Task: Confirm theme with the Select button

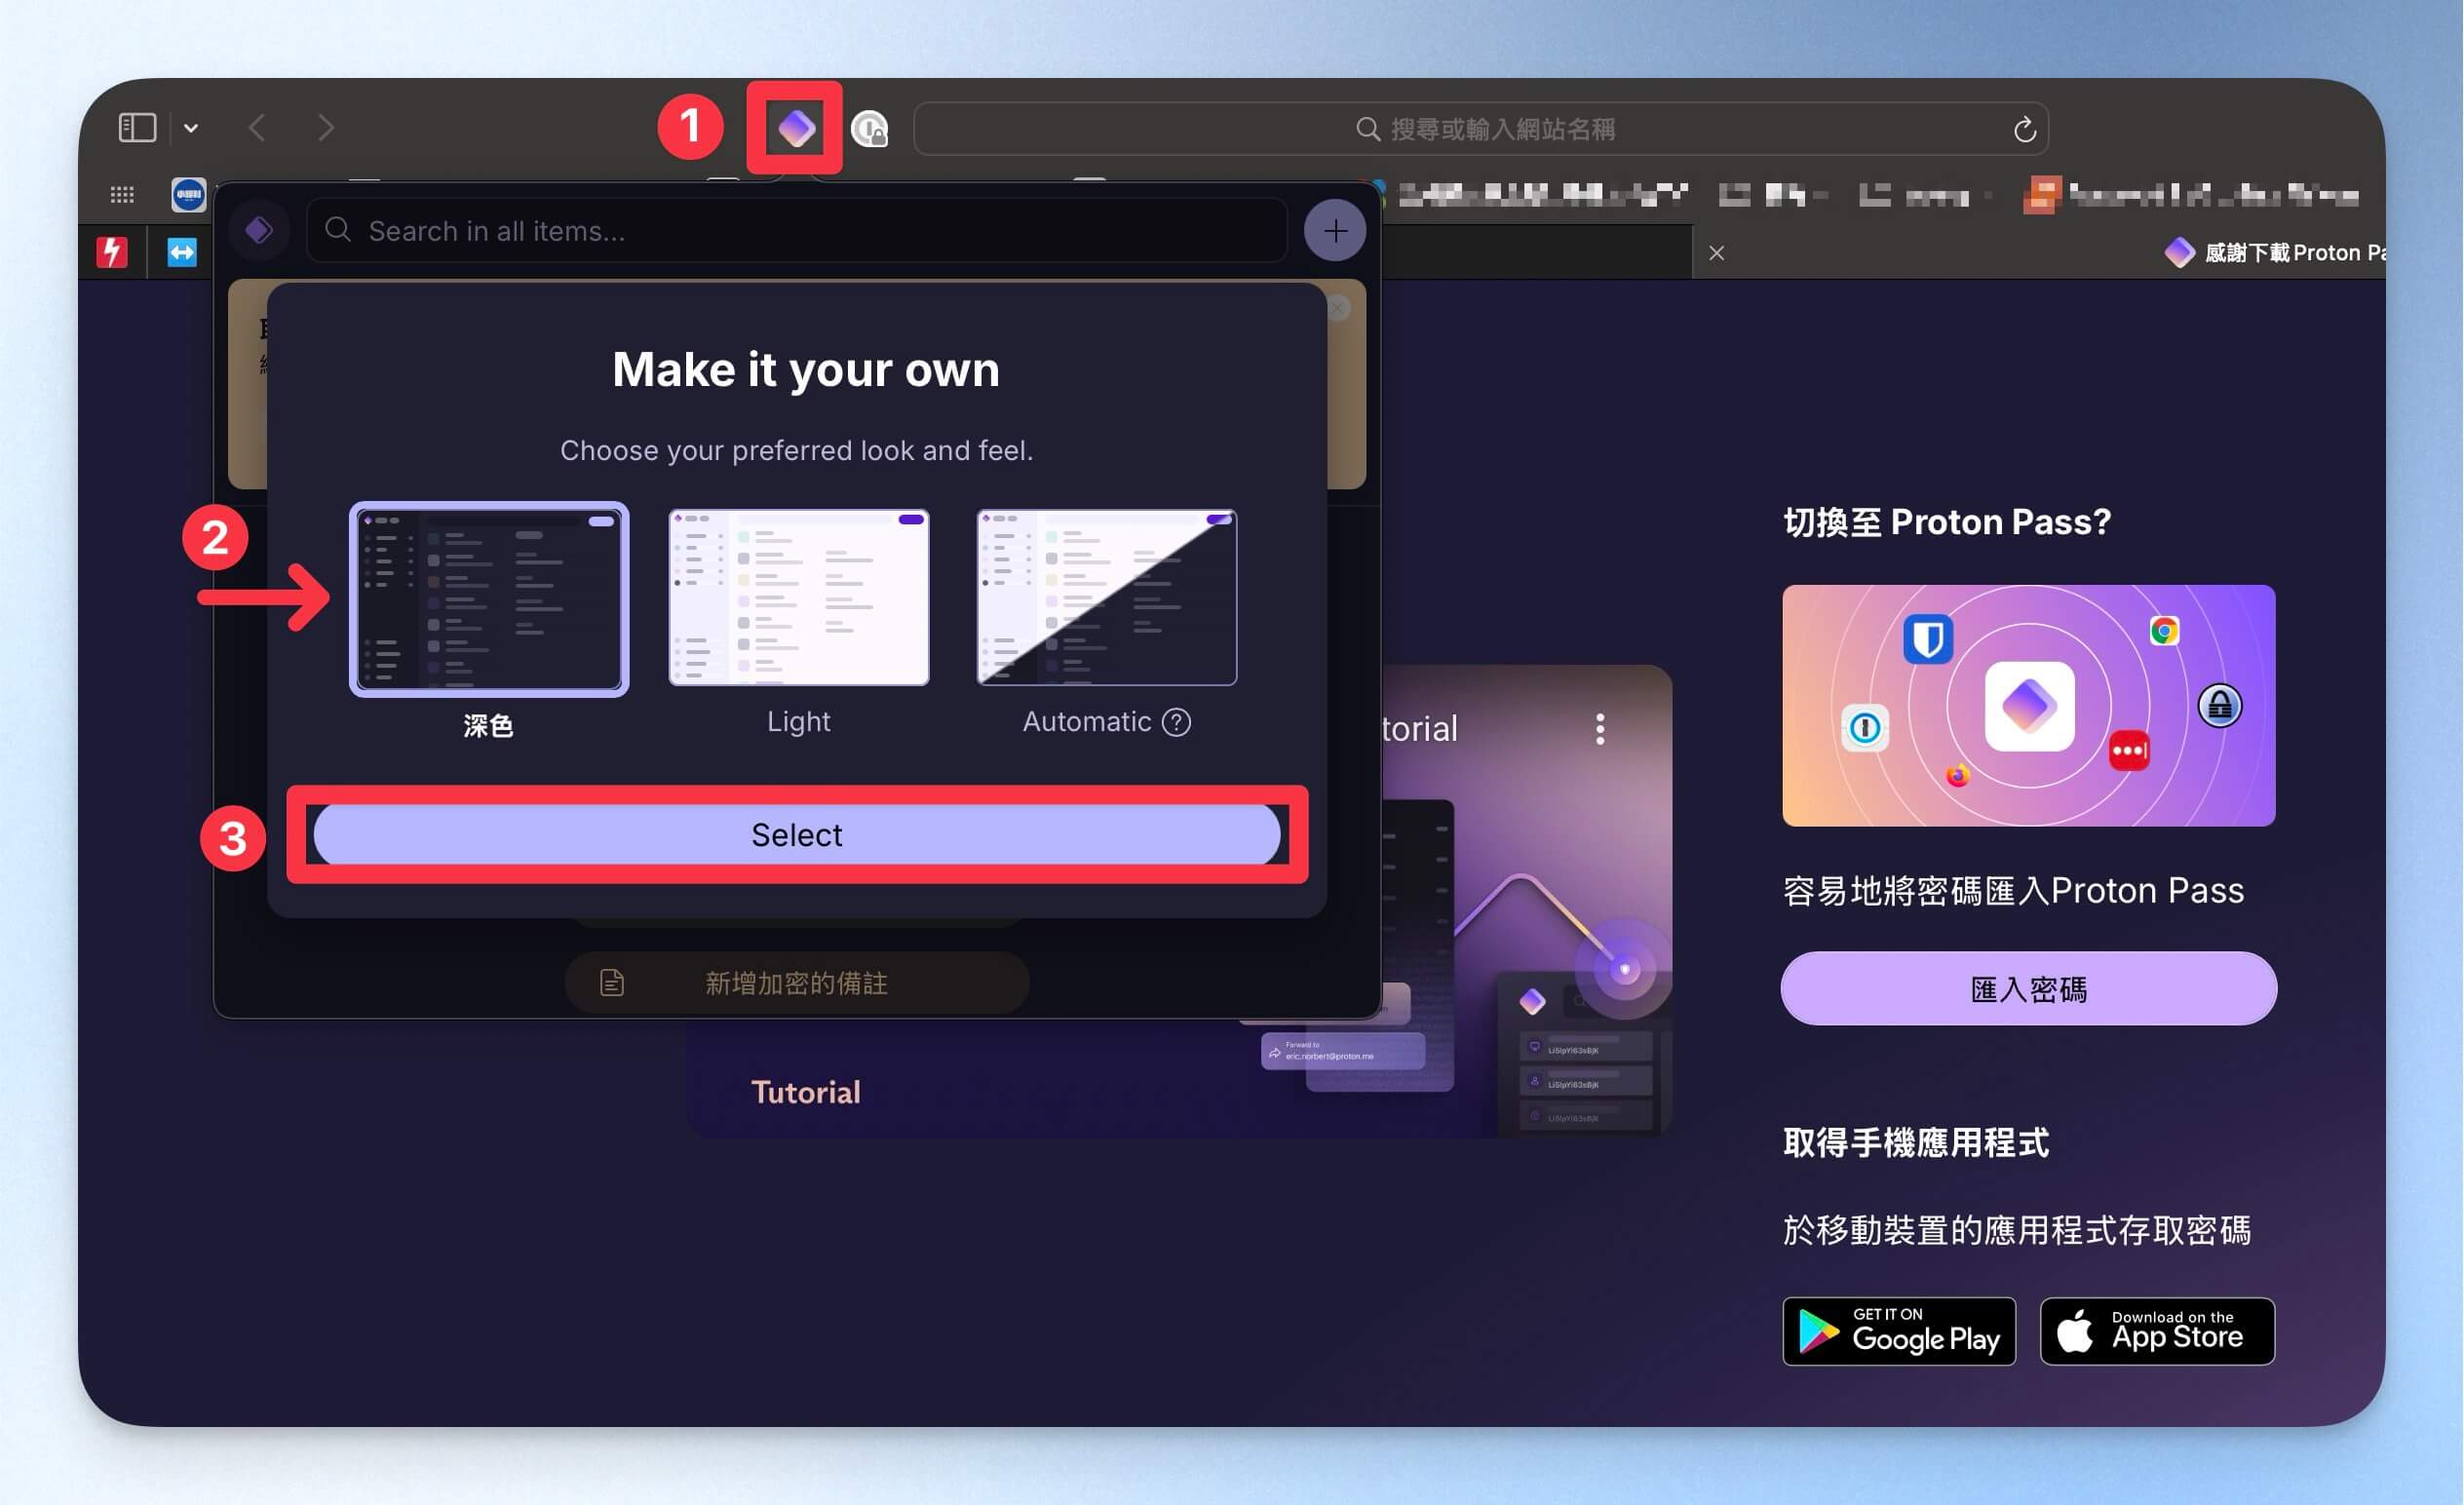Action: [x=797, y=834]
